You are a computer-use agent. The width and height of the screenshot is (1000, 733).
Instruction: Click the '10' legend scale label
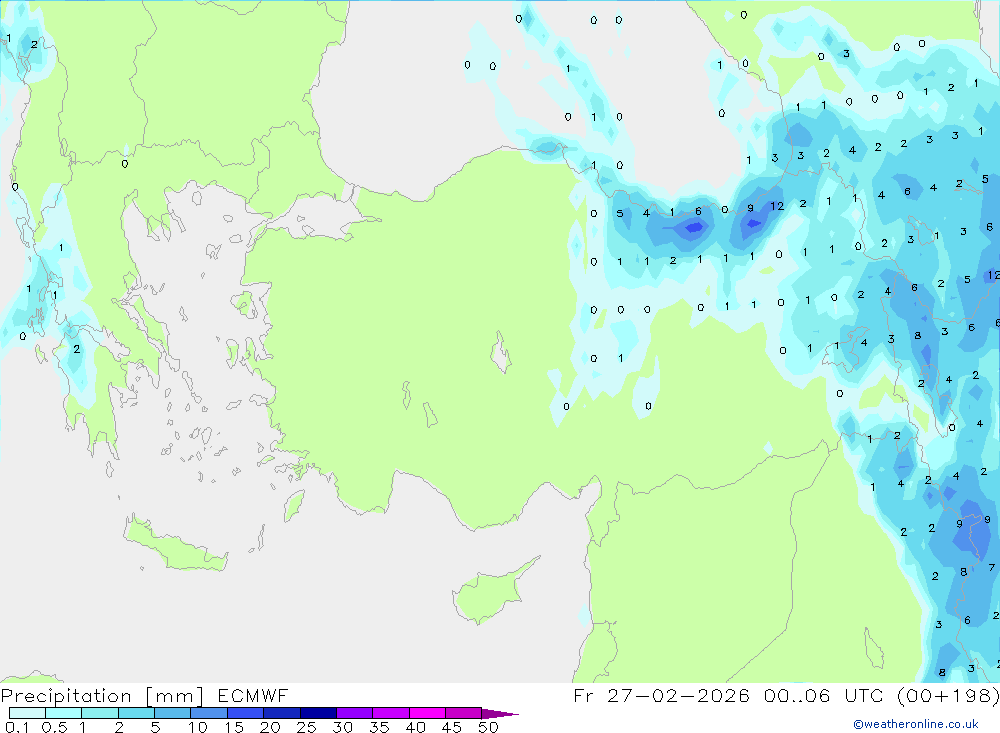pyautogui.click(x=198, y=727)
